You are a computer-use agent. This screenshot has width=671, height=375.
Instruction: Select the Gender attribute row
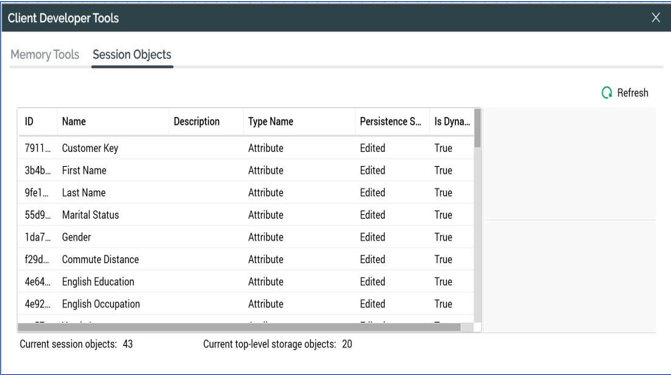pyautogui.click(x=246, y=237)
